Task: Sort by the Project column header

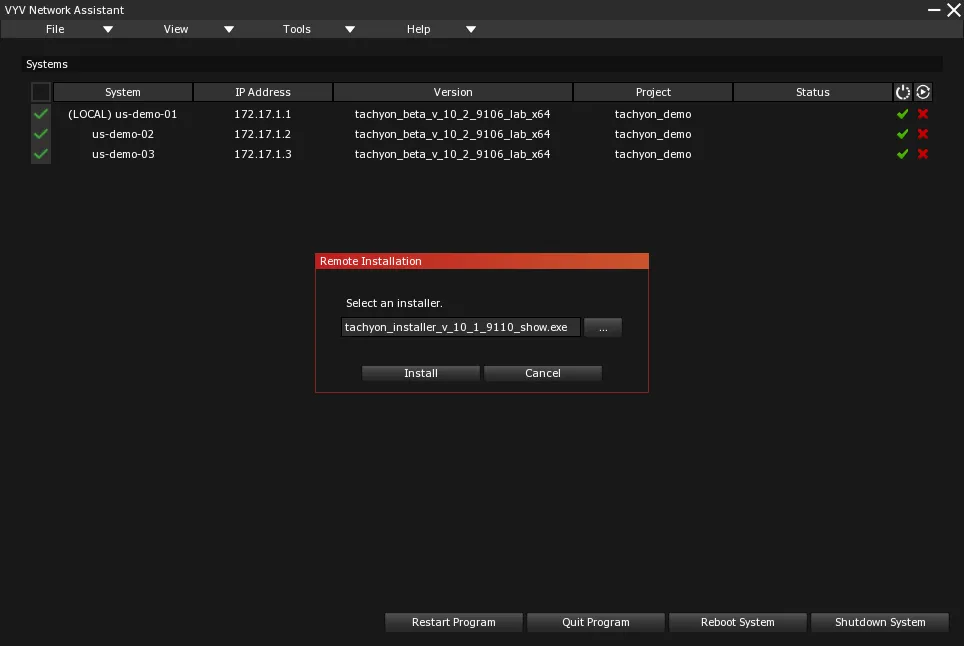Action: pyautogui.click(x=653, y=92)
